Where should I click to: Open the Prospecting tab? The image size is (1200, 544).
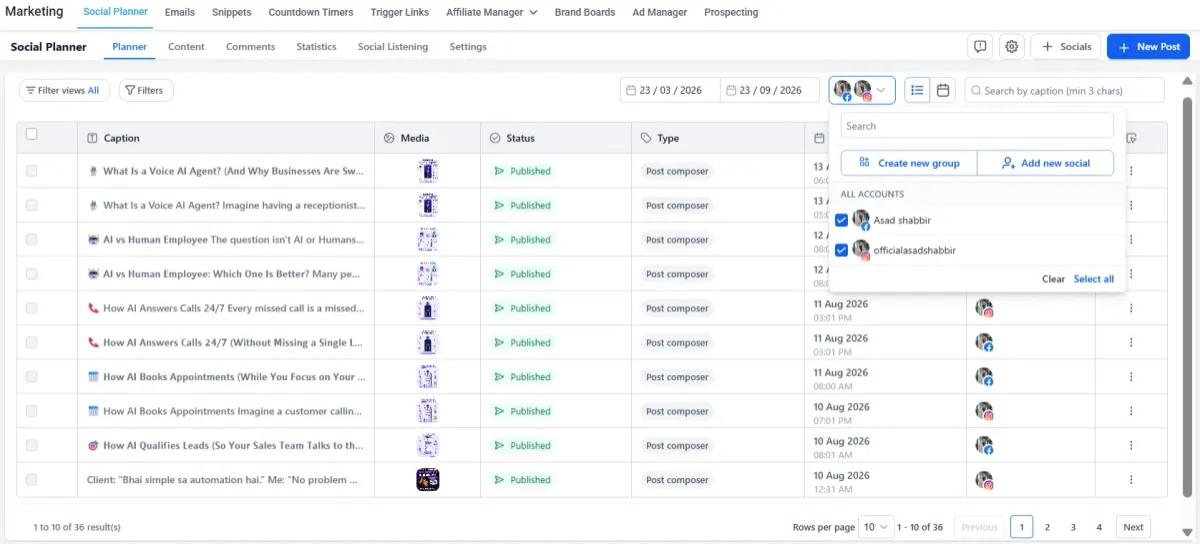tap(731, 12)
